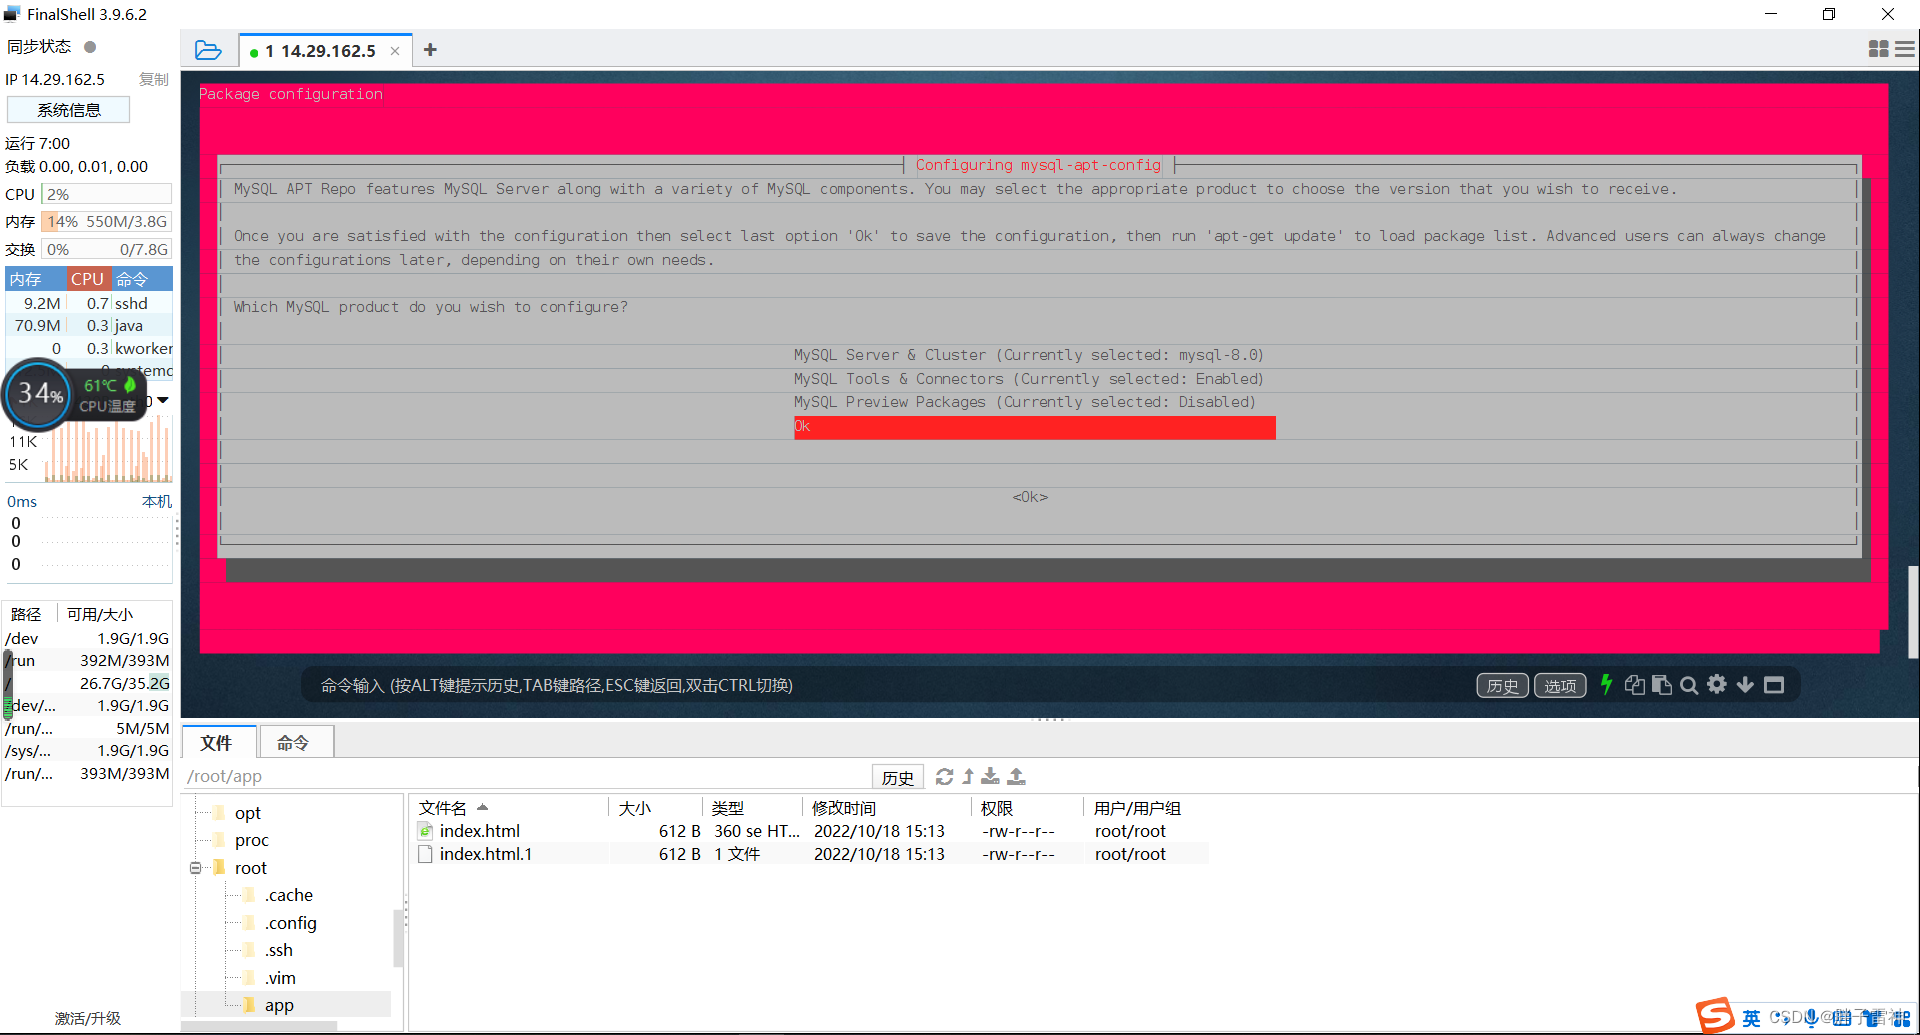Copy the IP address with 复制
The image size is (1920, 1035).
pyautogui.click(x=153, y=79)
